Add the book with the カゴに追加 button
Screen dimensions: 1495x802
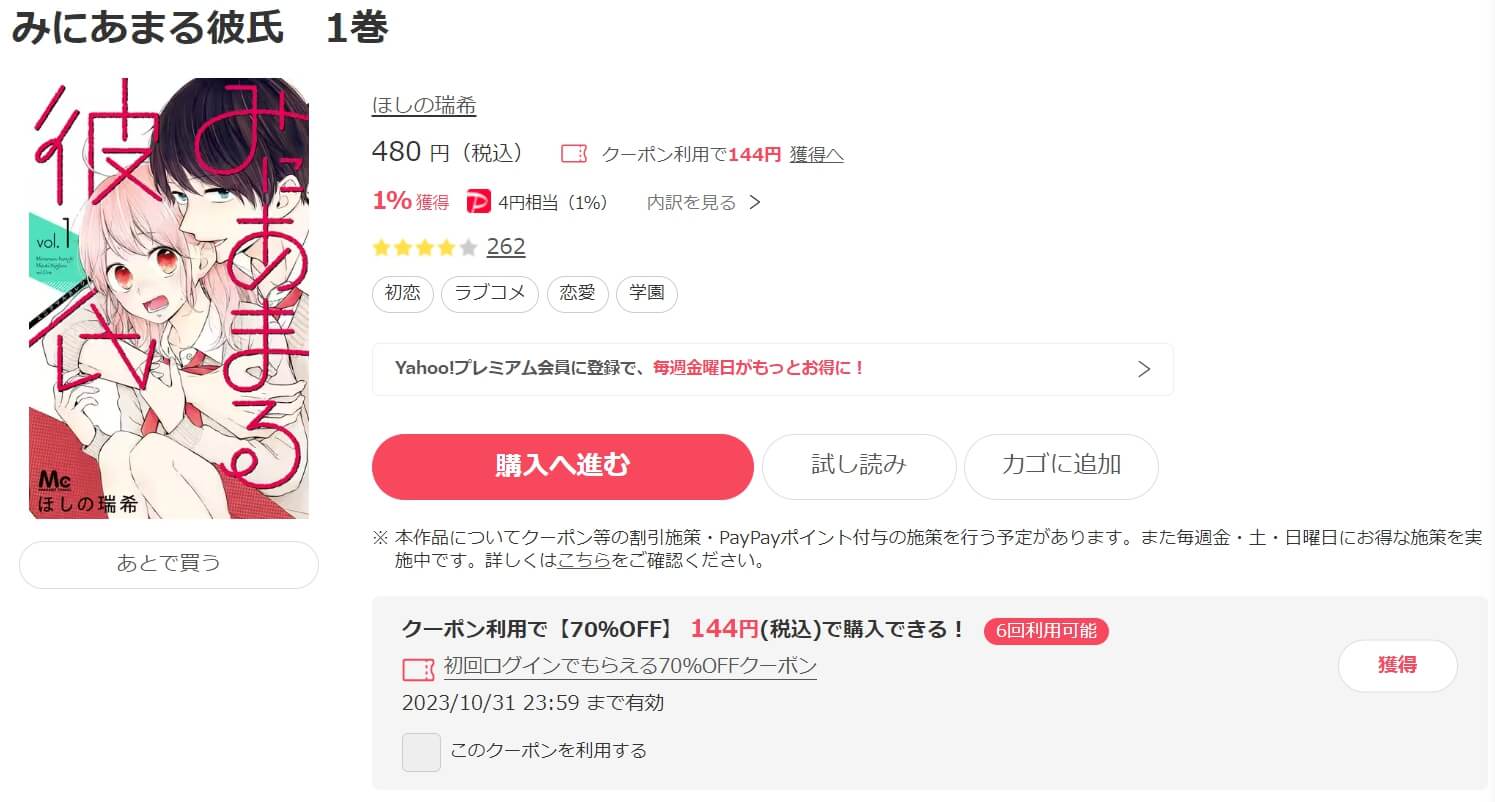[x=1061, y=466]
